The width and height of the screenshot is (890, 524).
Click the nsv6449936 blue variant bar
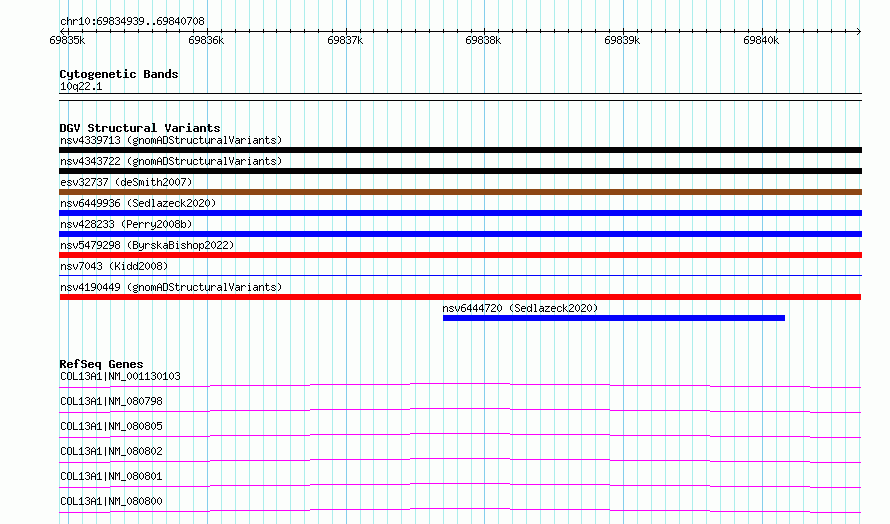[x=460, y=213]
